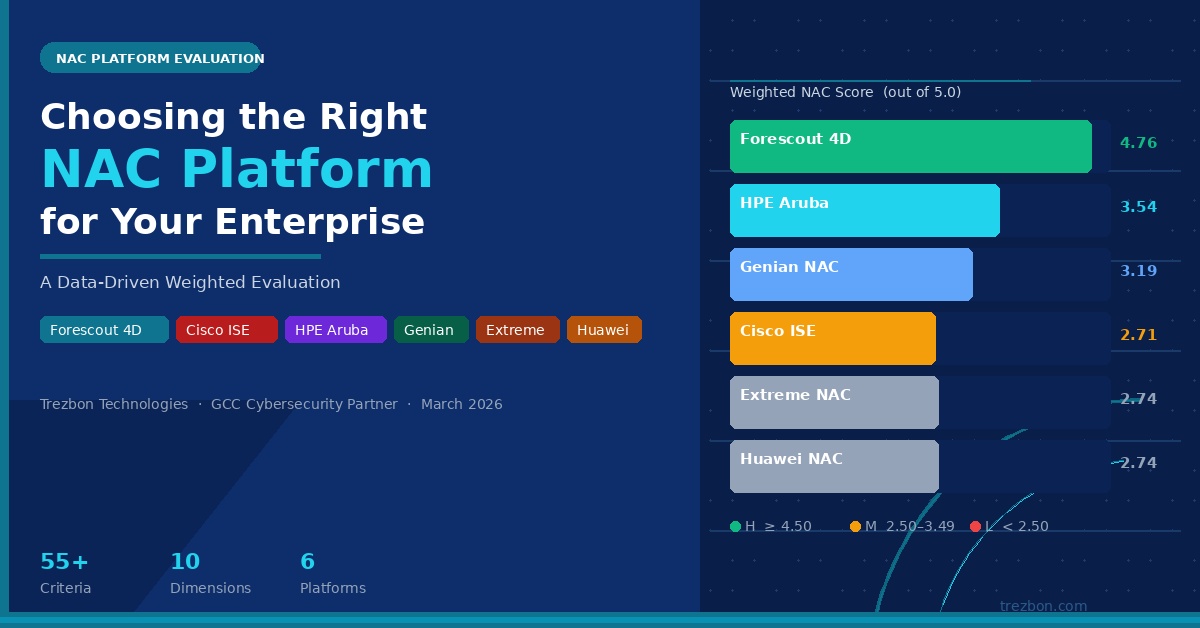Select the Cisco ISE platform chip
This screenshot has height=628, width=1200.
tap(227, 329)
